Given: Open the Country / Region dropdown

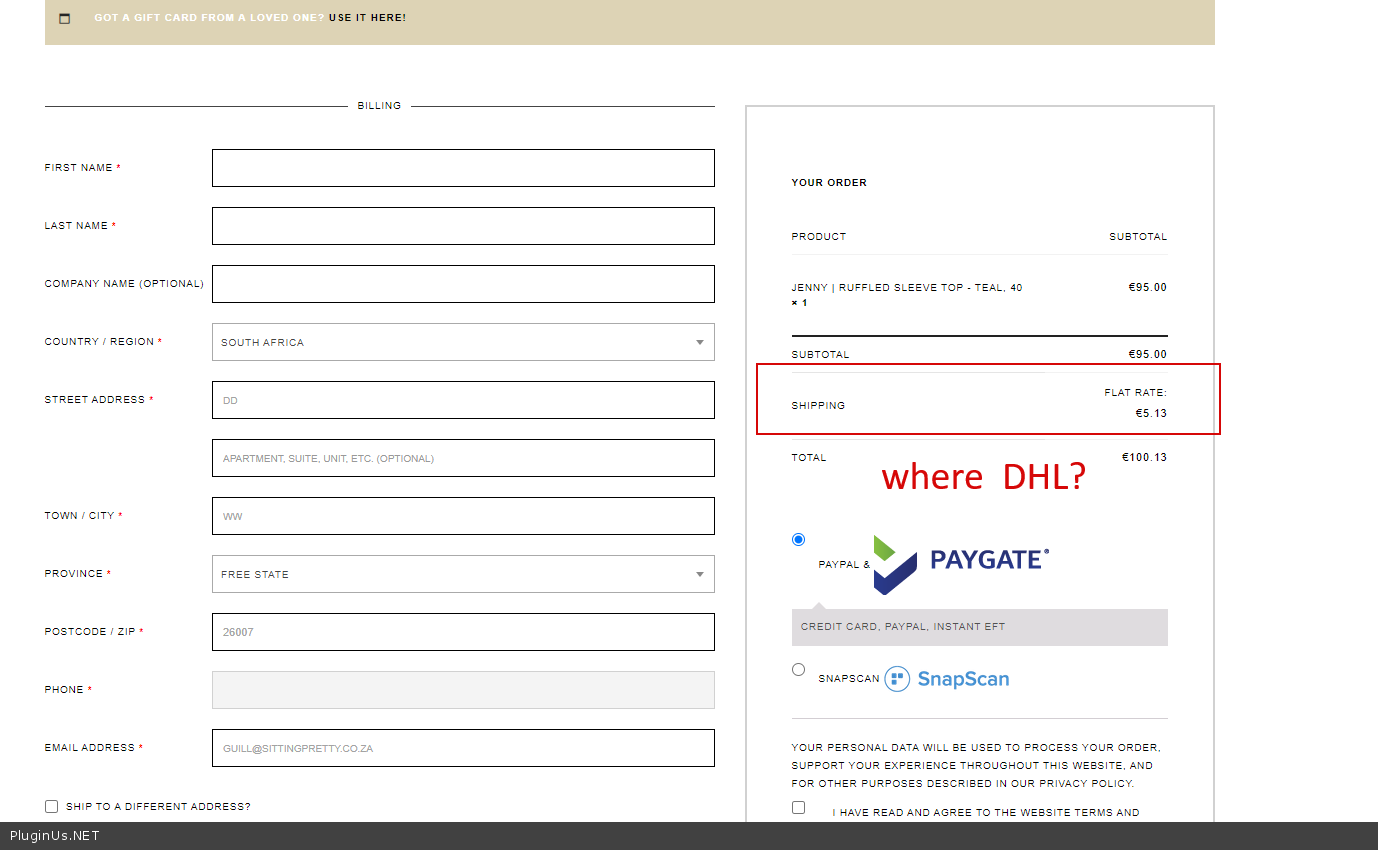Looking at the screenshot, I should point(463,342).
